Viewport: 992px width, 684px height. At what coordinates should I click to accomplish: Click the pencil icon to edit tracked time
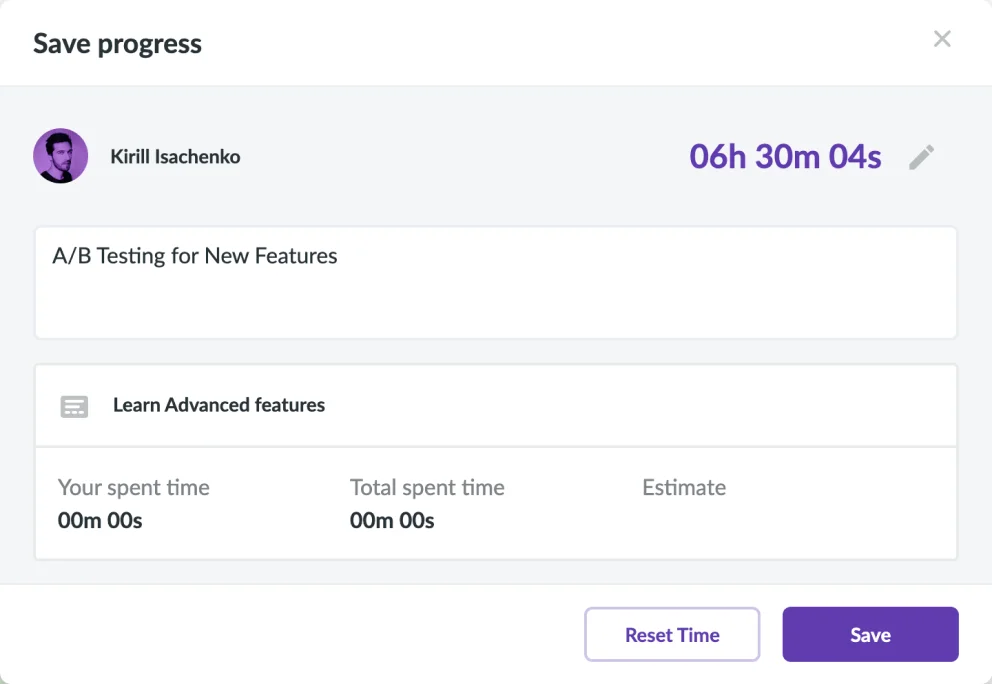point(921,157)
